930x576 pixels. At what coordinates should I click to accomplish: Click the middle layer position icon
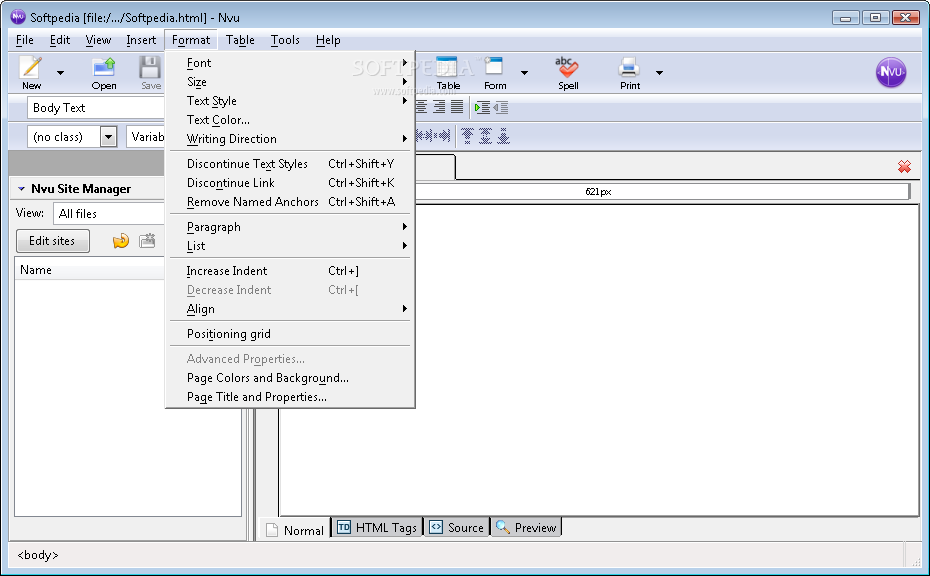pyautogui.click(x=485, y=136)
